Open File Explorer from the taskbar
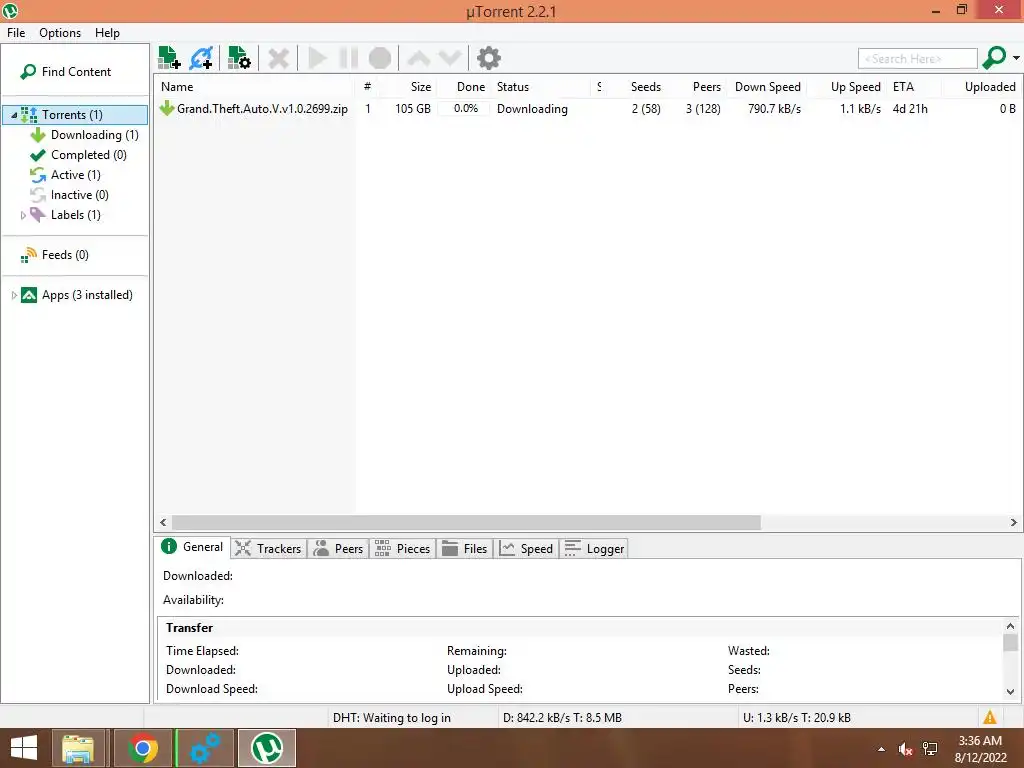Image resolution: width=1024 pixels, height=768 pixels. [x=78, y=748]
